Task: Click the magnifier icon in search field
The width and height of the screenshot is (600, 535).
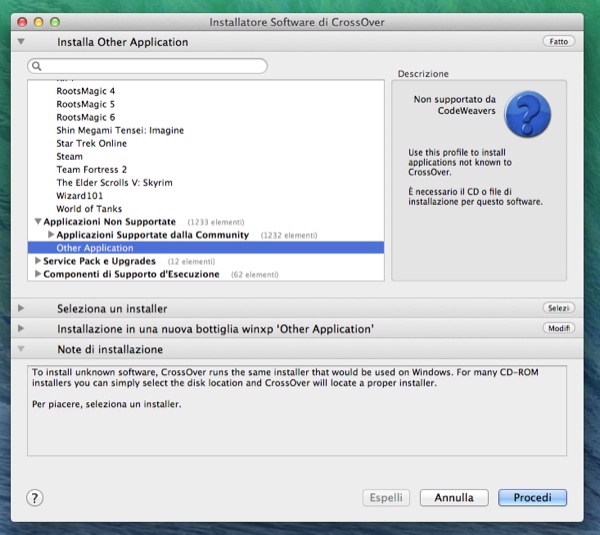Action: click(36, 66)
